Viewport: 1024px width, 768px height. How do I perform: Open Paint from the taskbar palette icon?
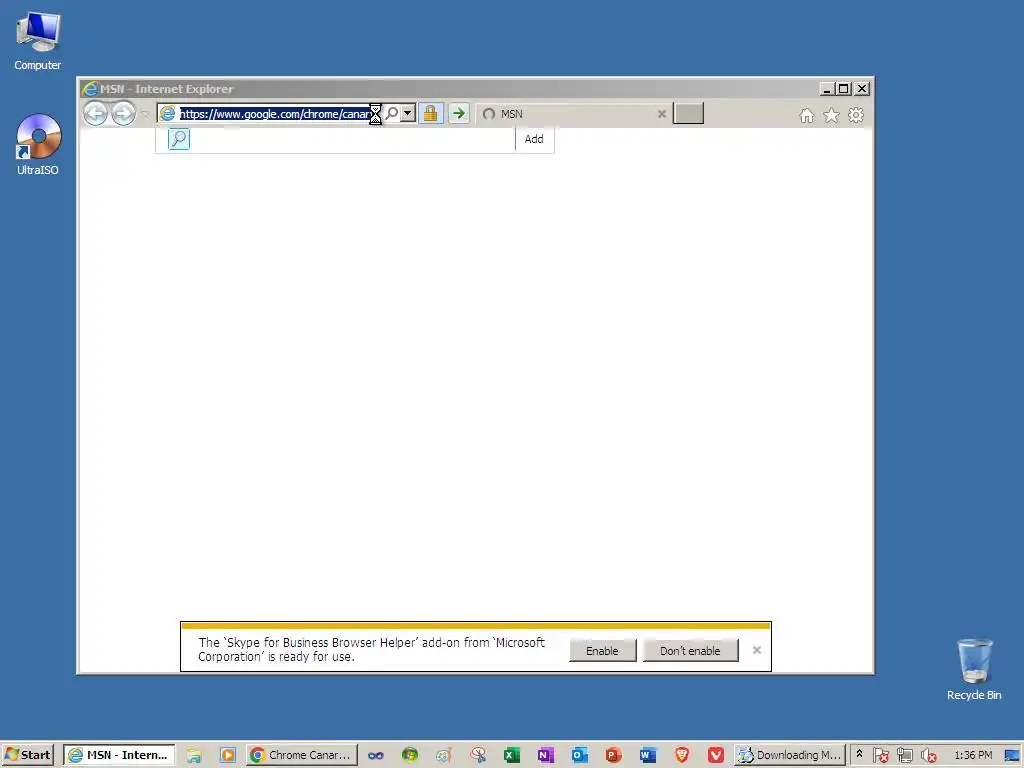click(444, 756)
